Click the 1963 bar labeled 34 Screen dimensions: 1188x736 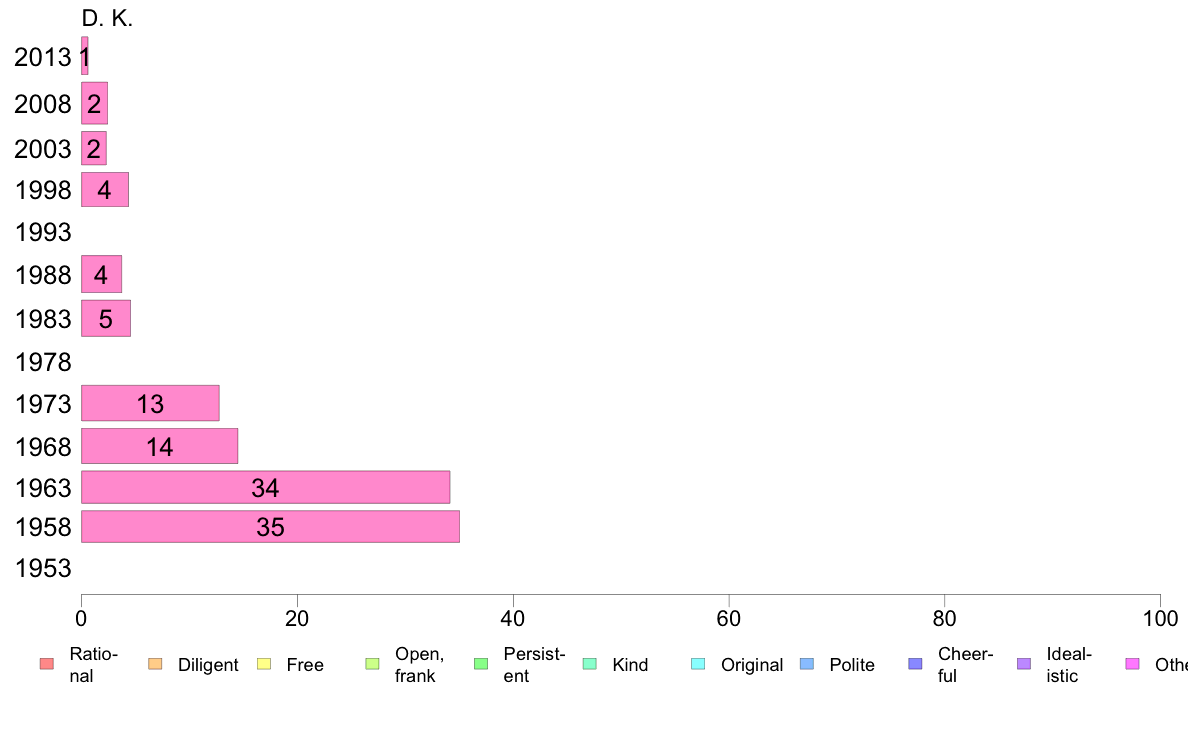click(265, 487)
